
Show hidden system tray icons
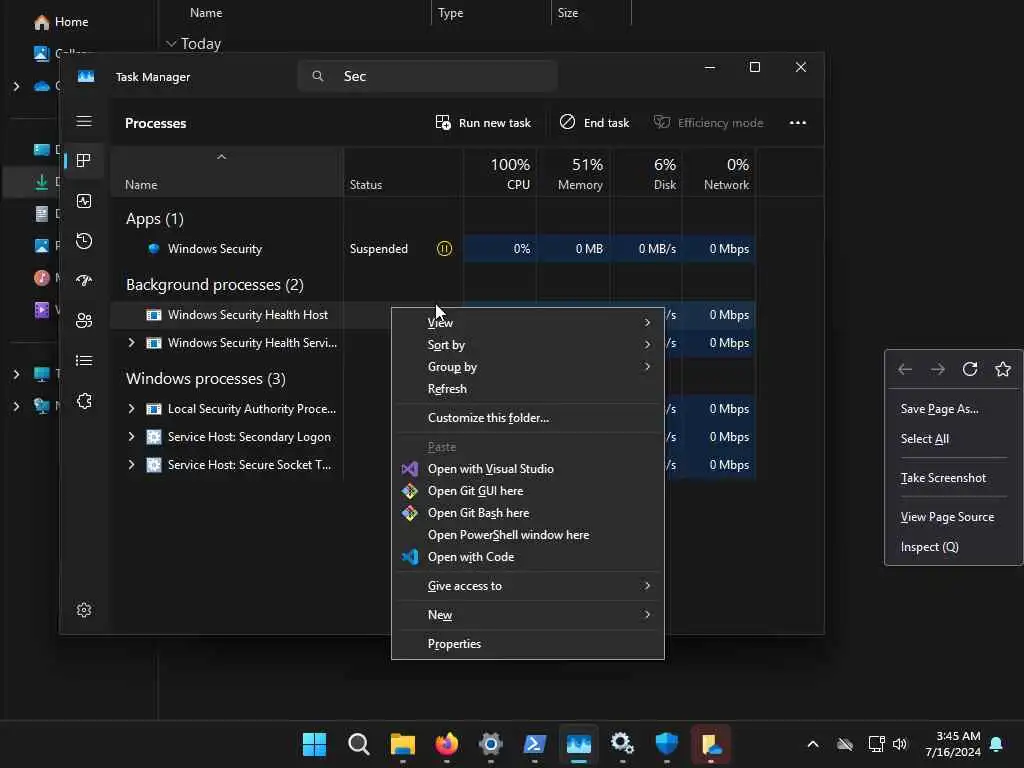point(813,744)
